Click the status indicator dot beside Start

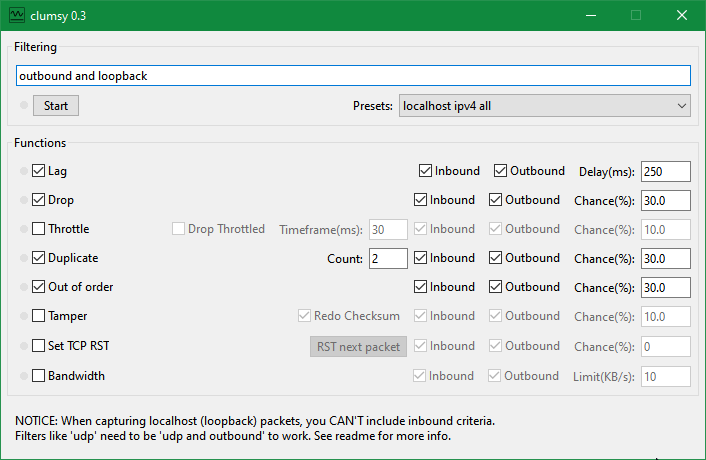coord(24,105)
